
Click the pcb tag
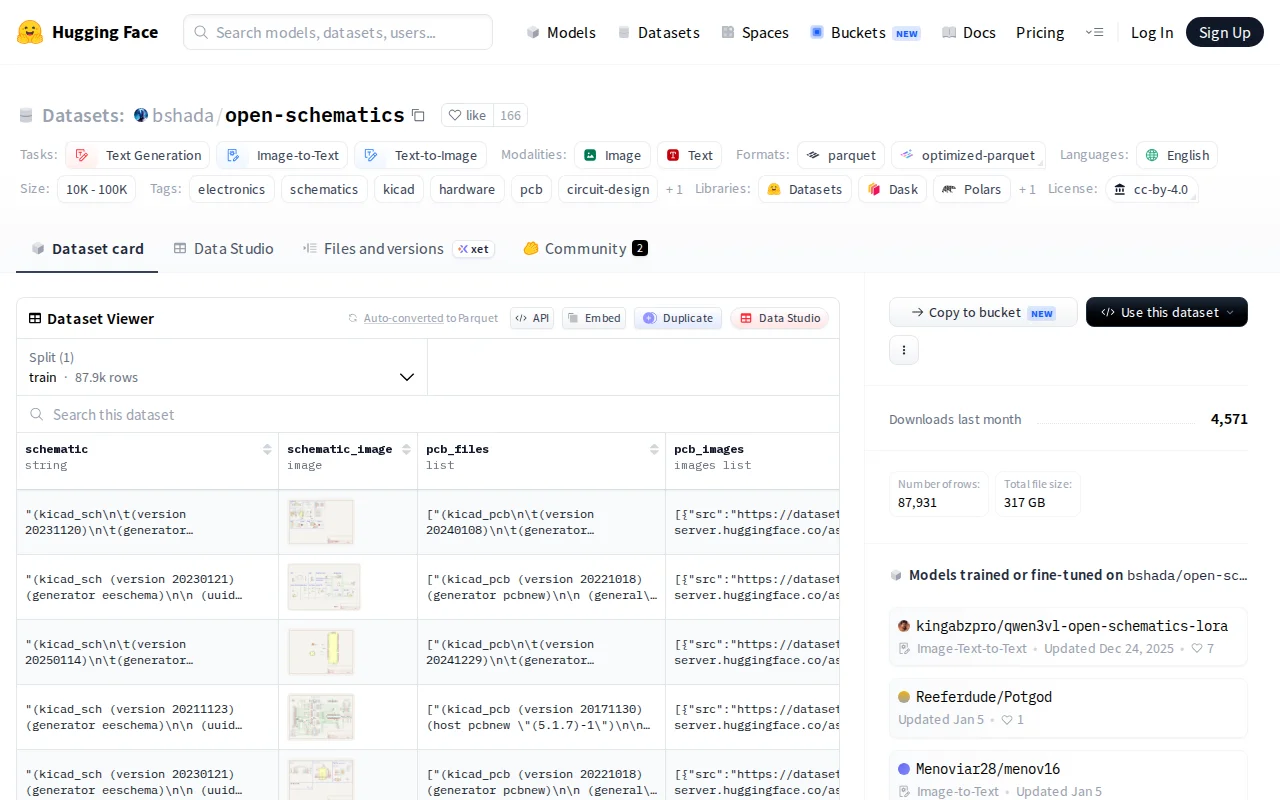tap(531, 189)
